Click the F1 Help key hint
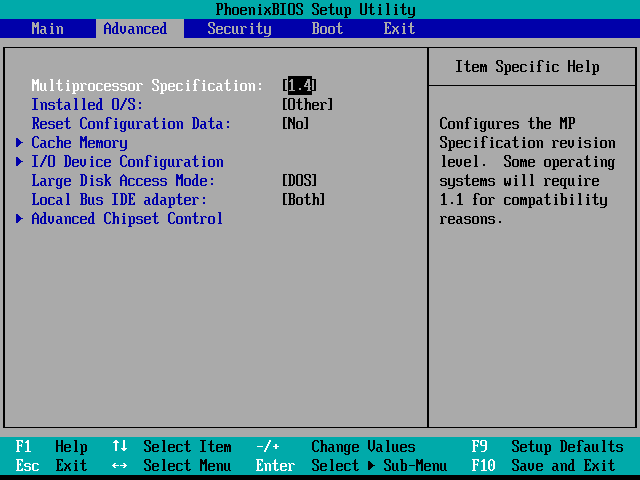This screenshot has width=640, height=480. (x=51, y=447)
